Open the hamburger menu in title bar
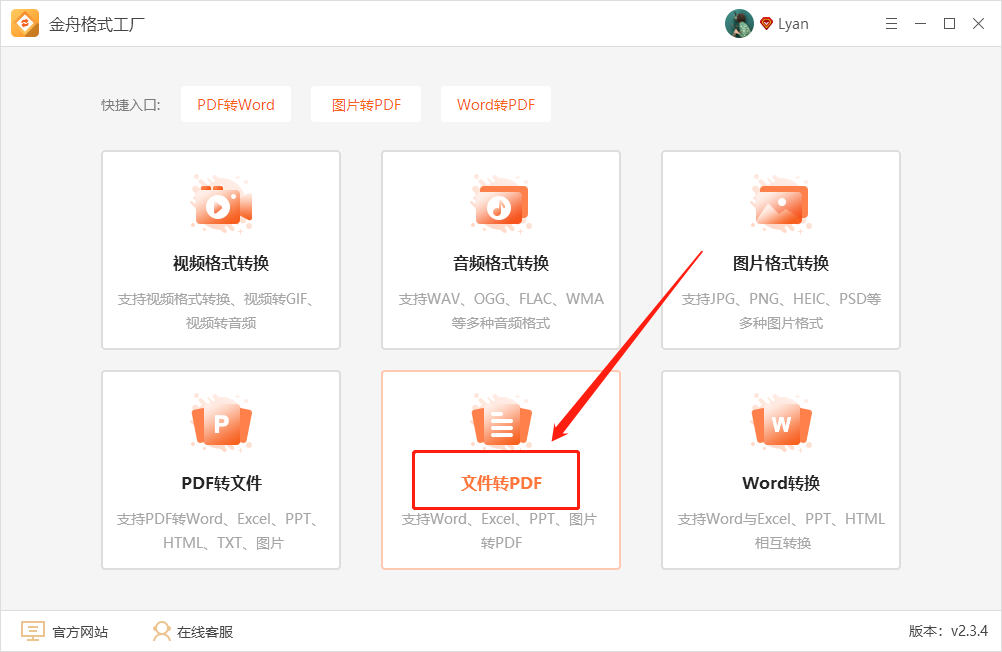 tap(891, 24)
